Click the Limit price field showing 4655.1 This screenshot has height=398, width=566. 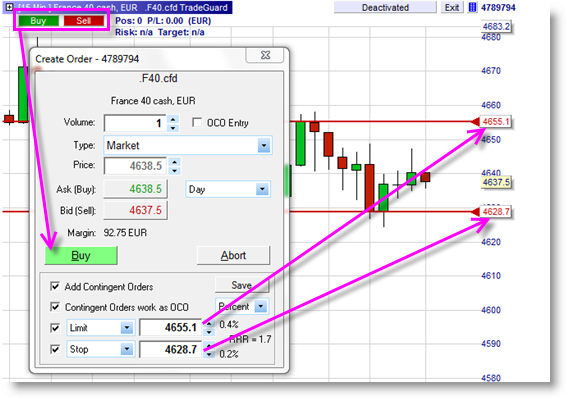coord(171,328)
